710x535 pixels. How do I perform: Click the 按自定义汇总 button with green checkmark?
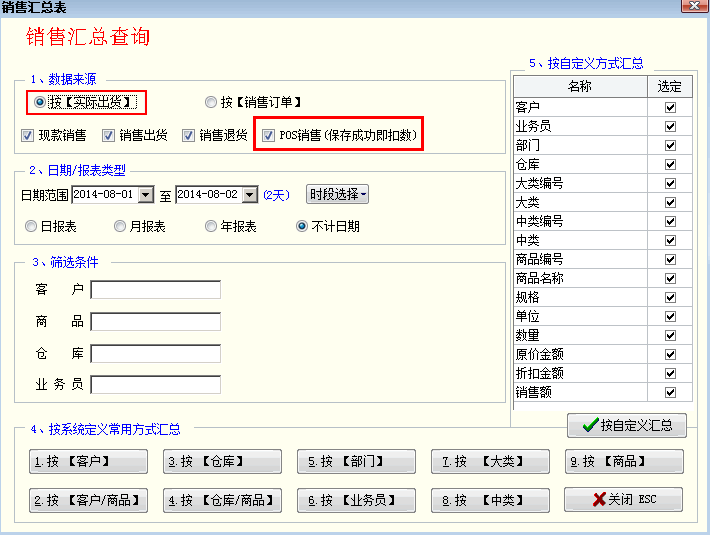627,425
